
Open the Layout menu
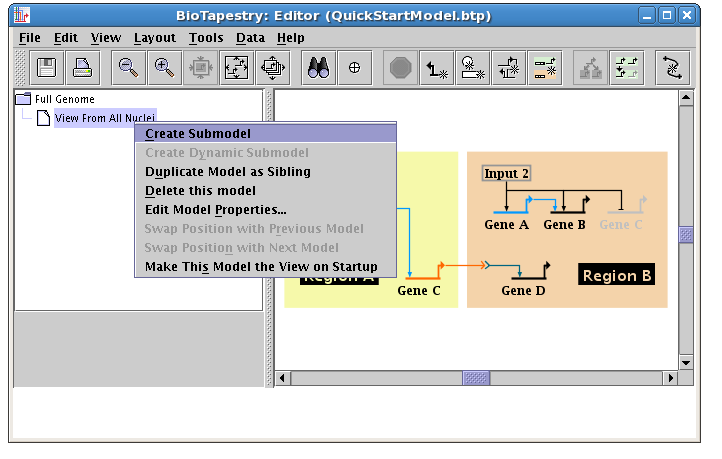point(154,38)
